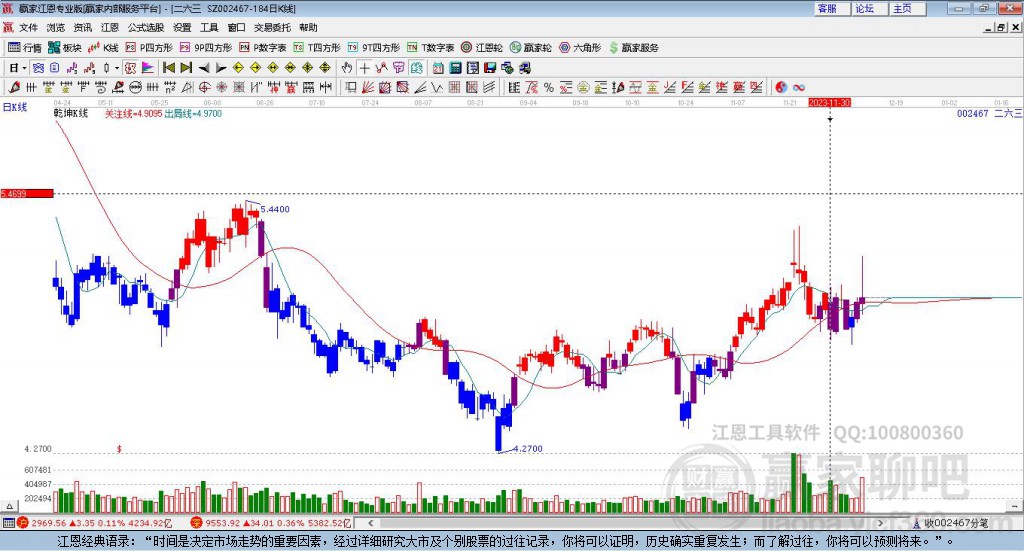
Task: Click the 002467 stock code label
Action: [972, 114]
